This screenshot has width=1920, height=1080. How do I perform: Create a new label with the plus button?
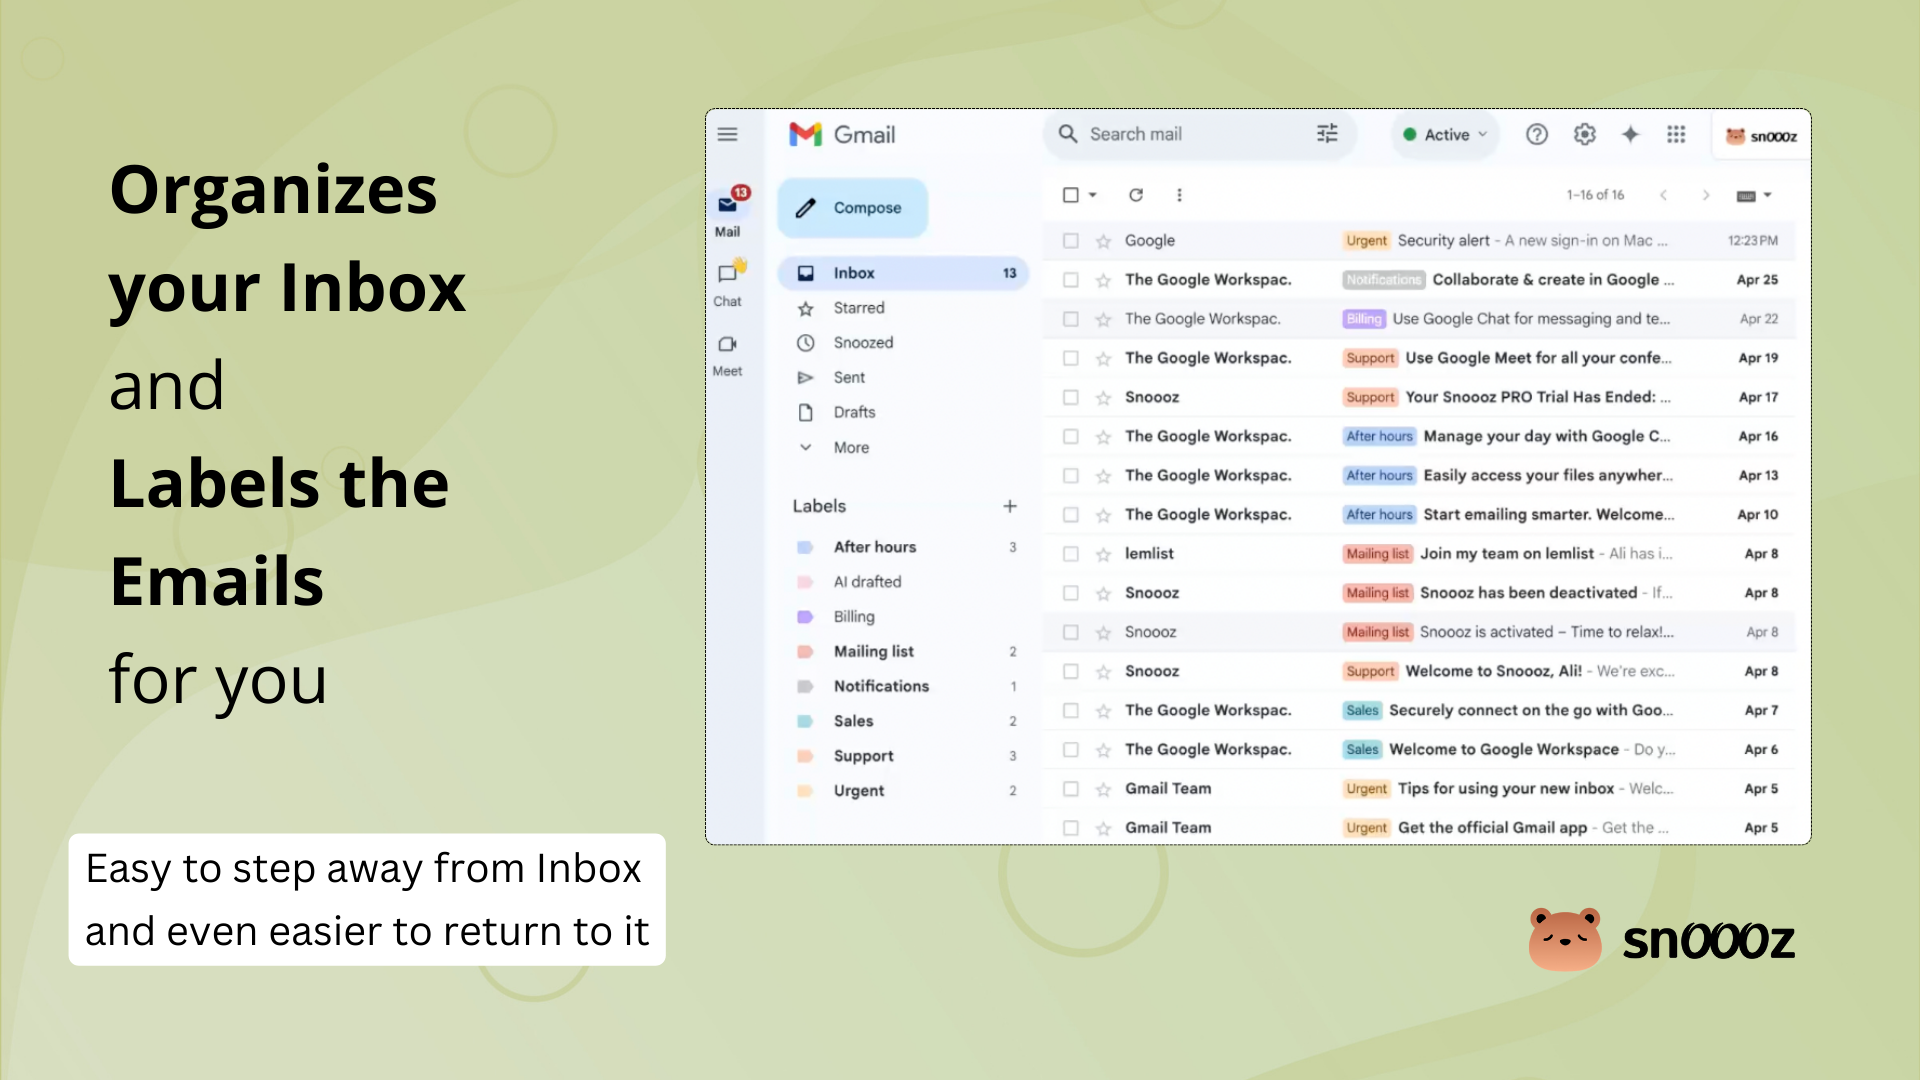(x=1010, y=505)
